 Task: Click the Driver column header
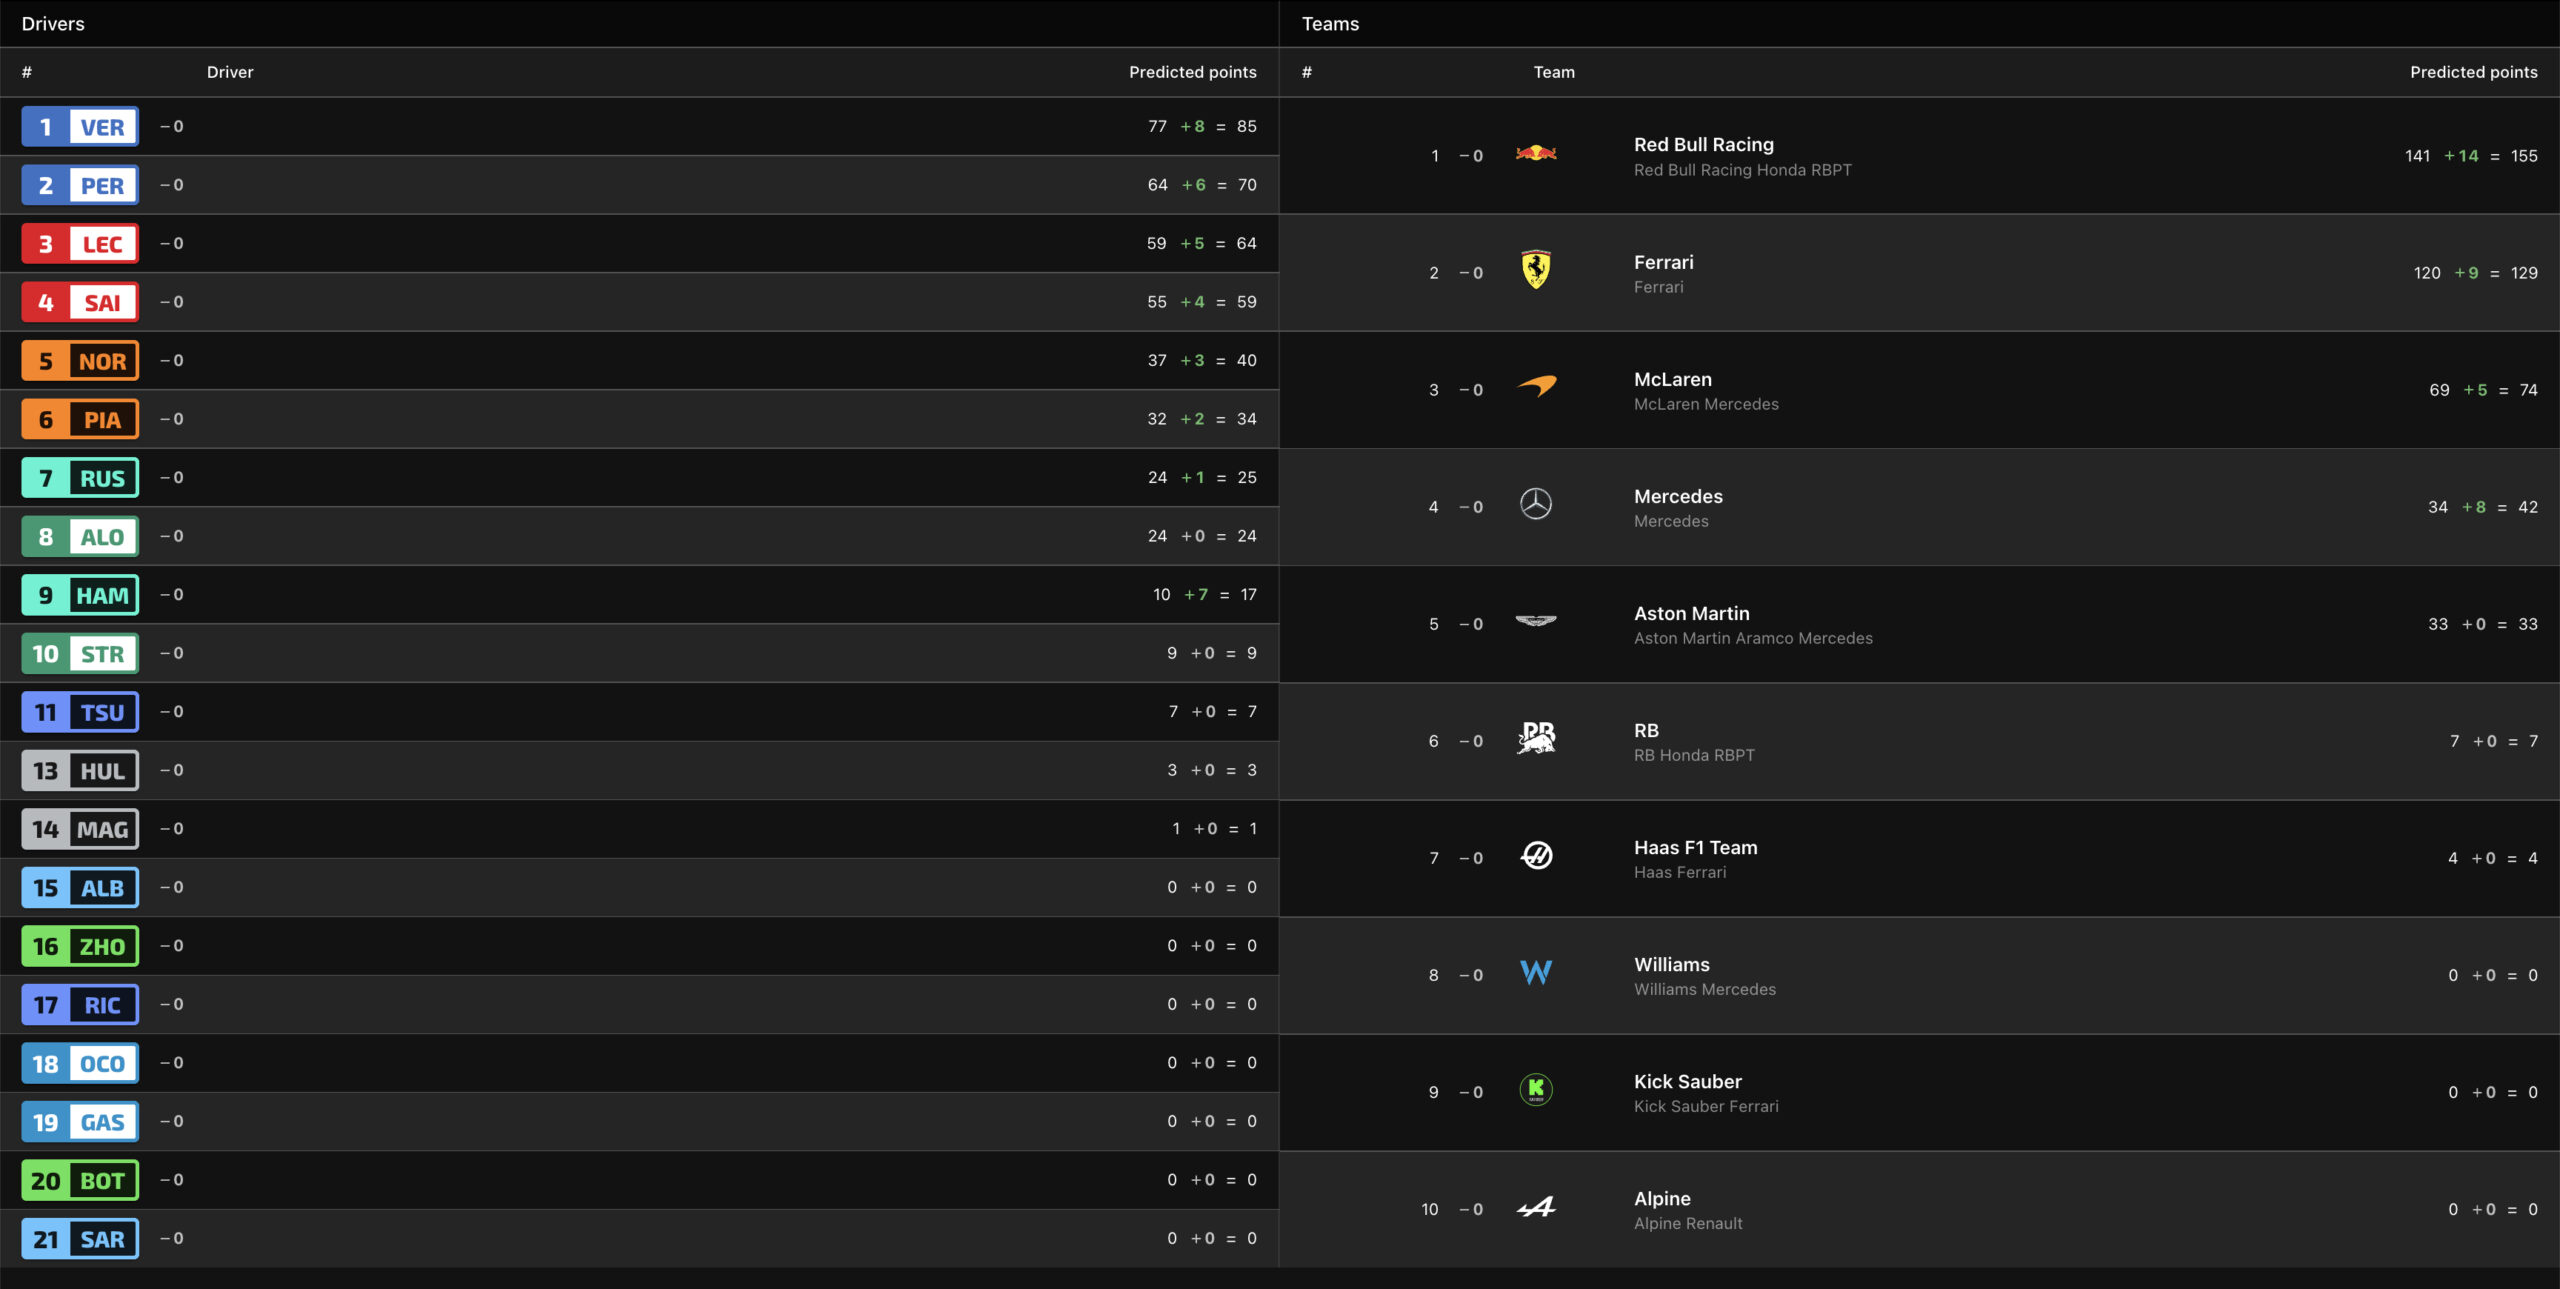pos(230,72)
